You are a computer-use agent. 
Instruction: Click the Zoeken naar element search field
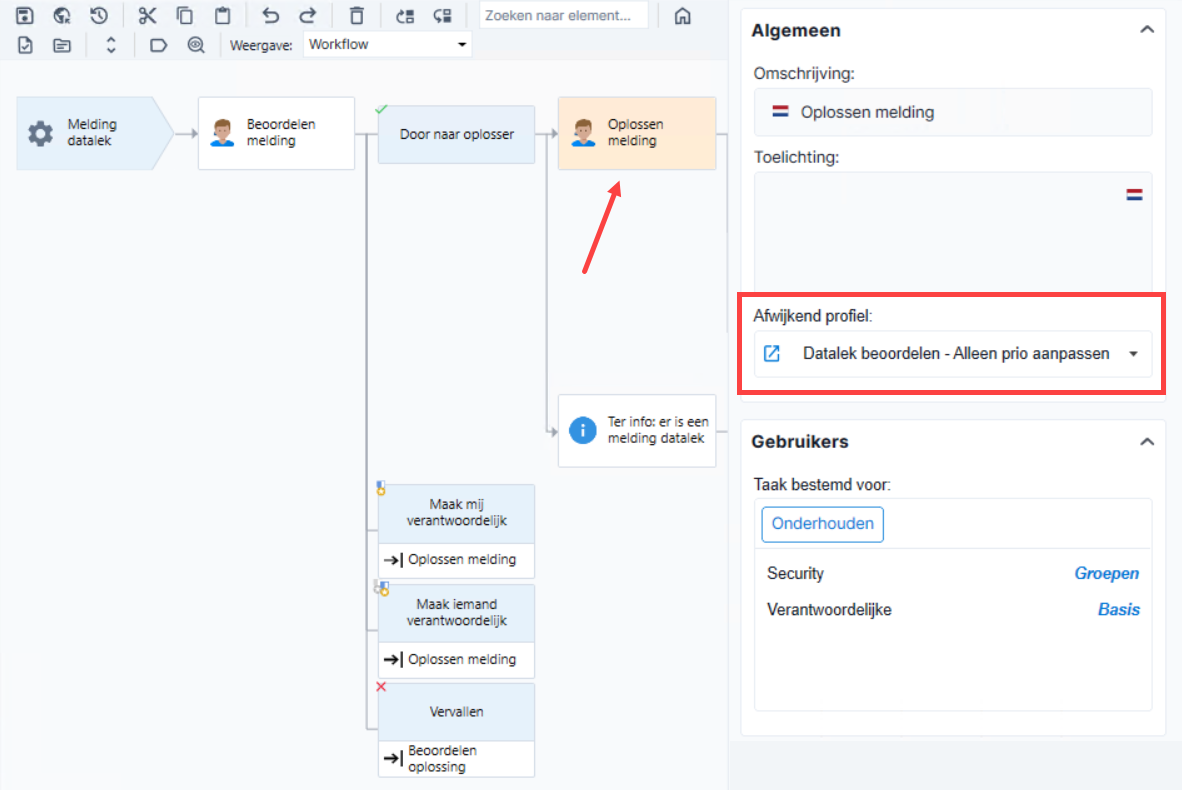tap(563, 15)
